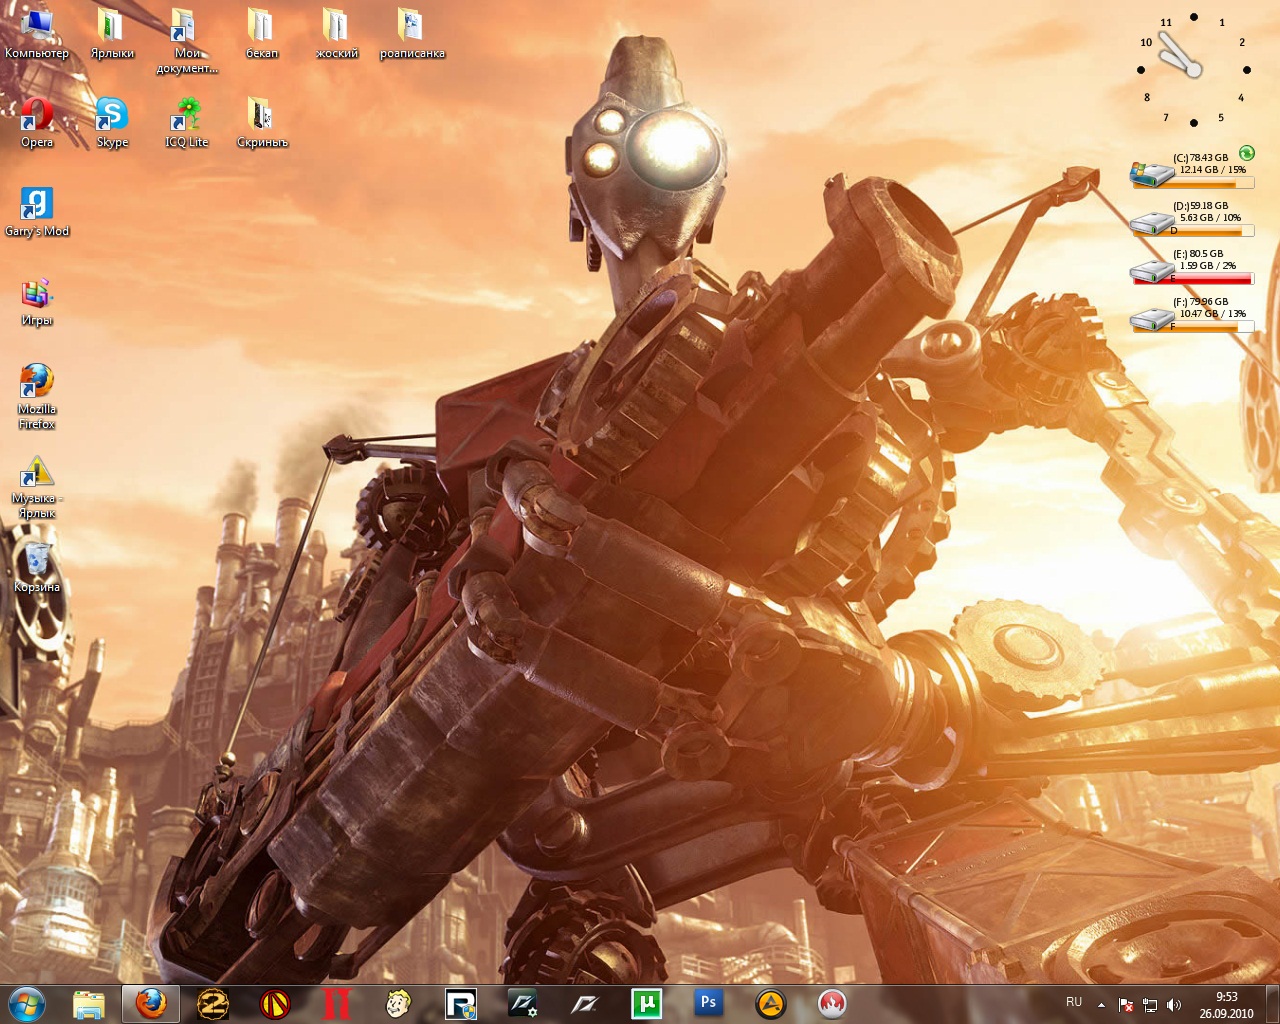Open drive C: in the drive gadget
The width and height of the screenshot is (1280, 1024).
1152,174
